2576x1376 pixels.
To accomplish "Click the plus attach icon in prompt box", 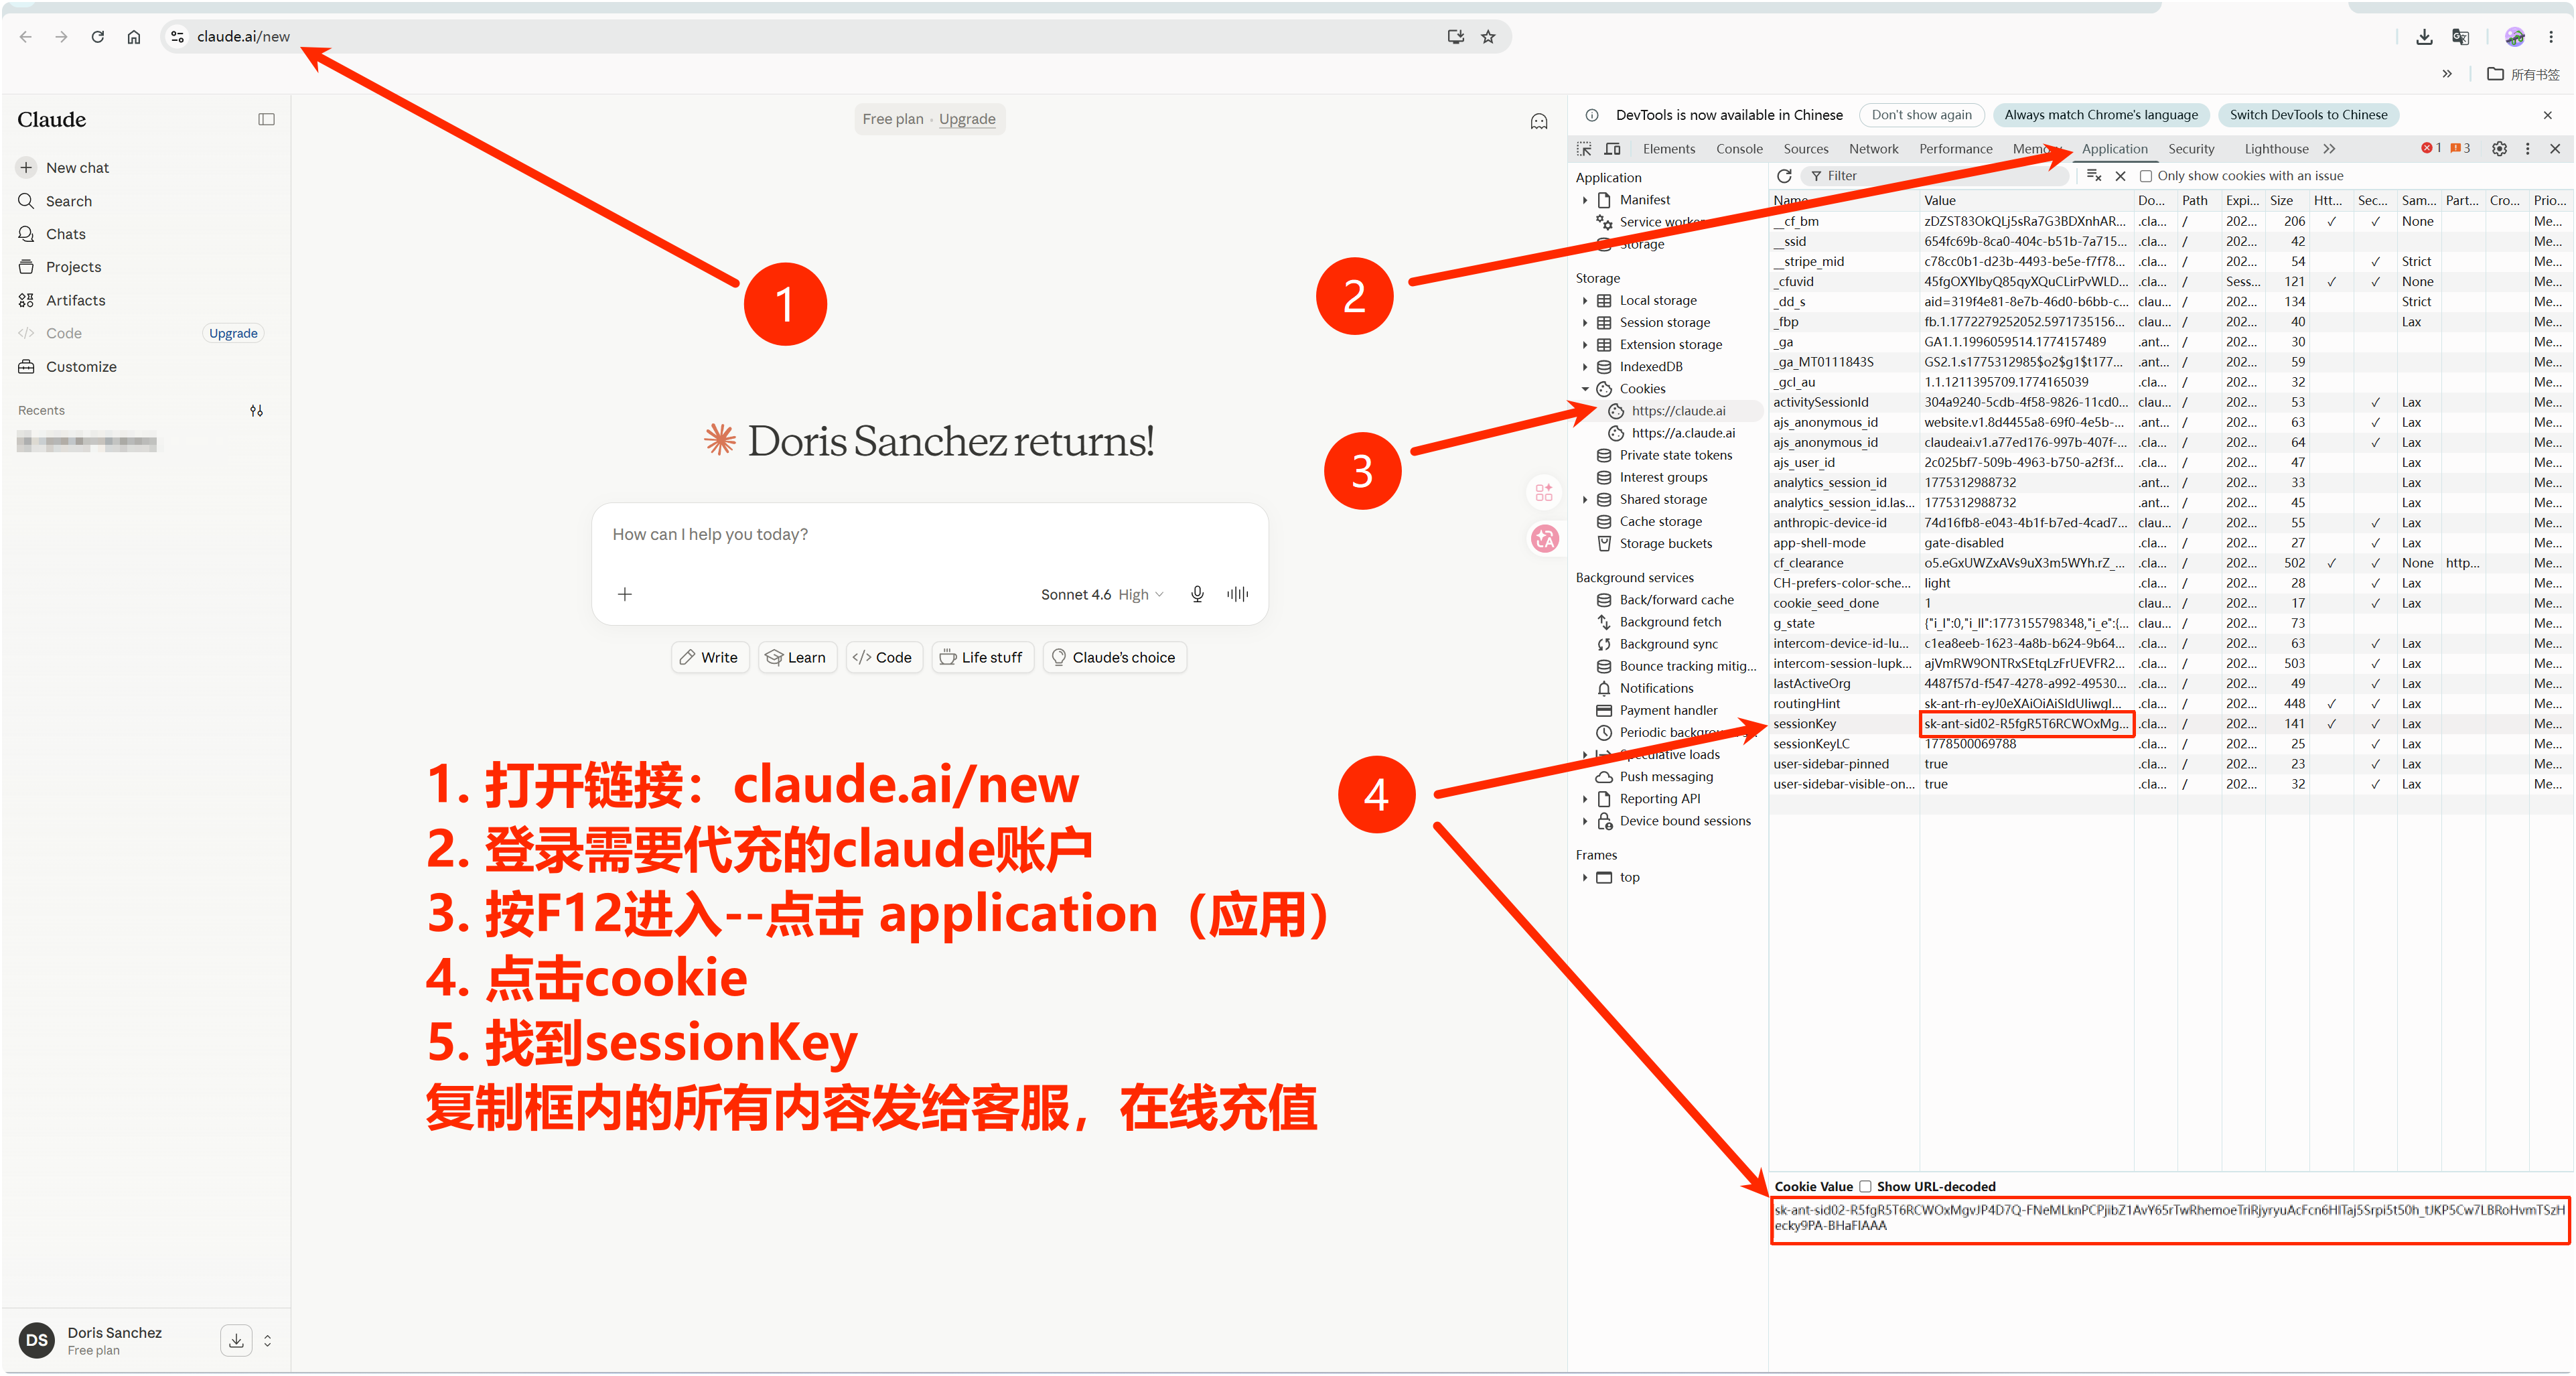I will (625, 594).
